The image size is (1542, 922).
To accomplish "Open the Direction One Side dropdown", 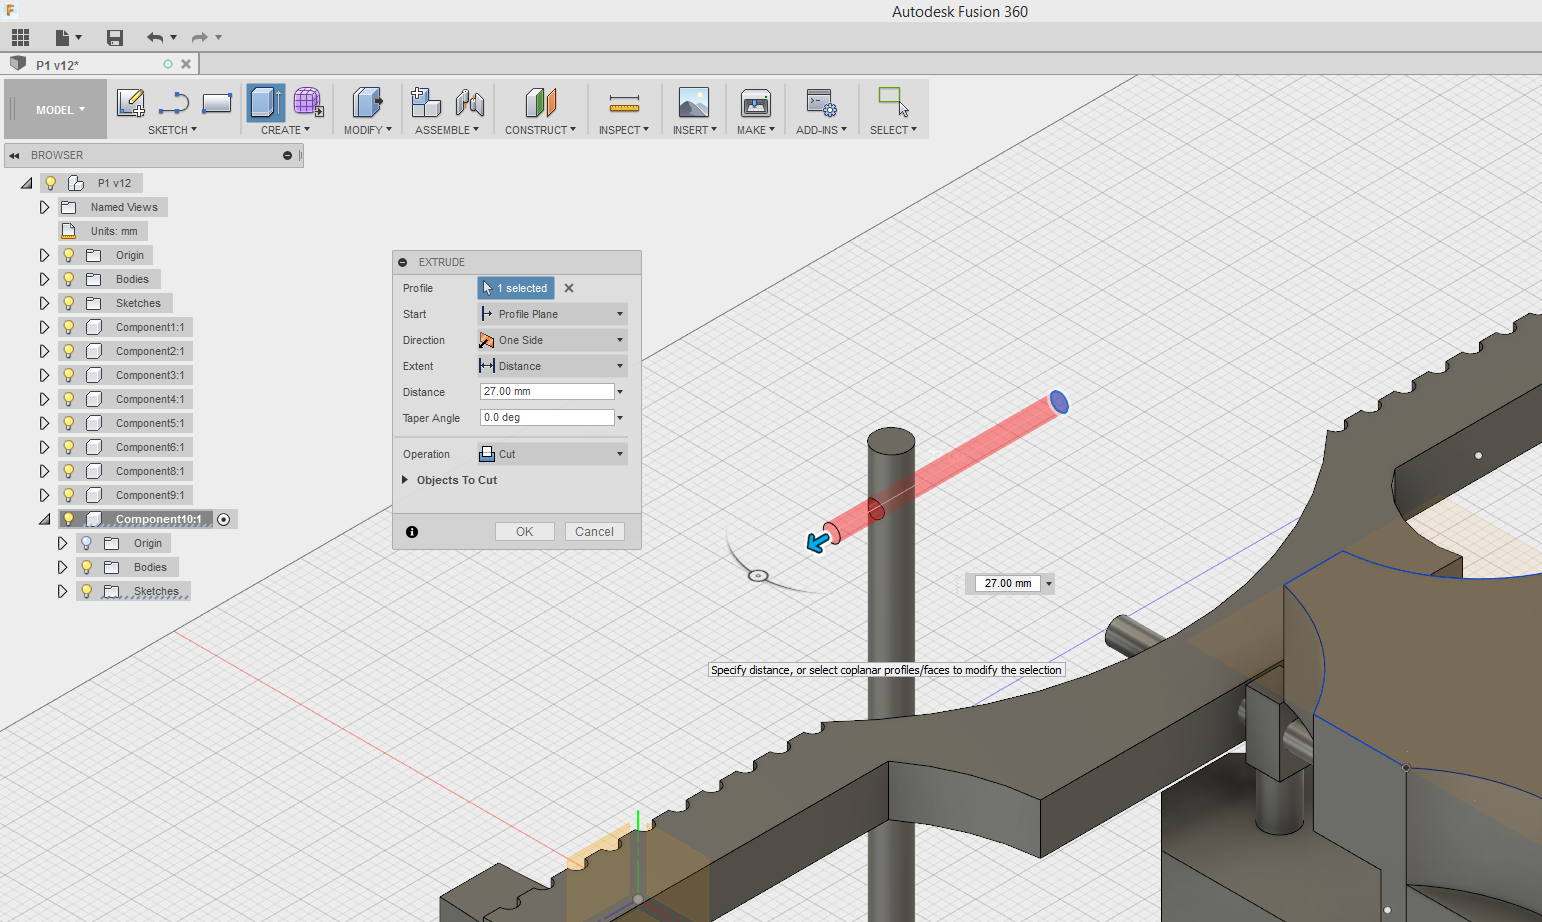I will (x=553, y=340).
